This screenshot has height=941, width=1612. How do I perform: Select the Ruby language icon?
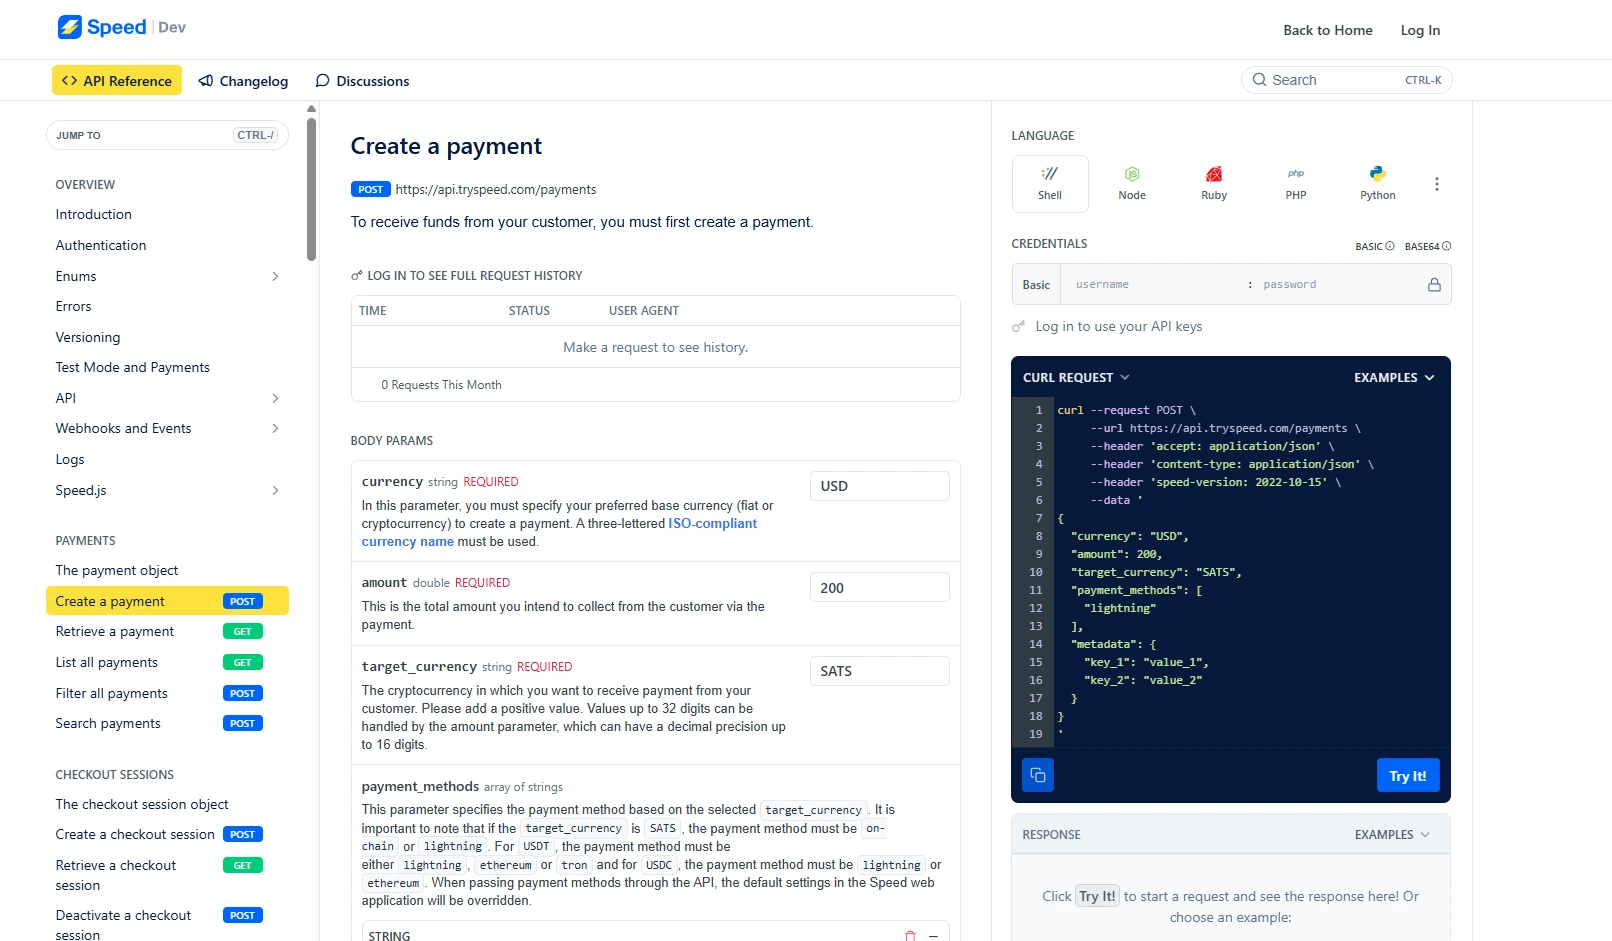1213,183
